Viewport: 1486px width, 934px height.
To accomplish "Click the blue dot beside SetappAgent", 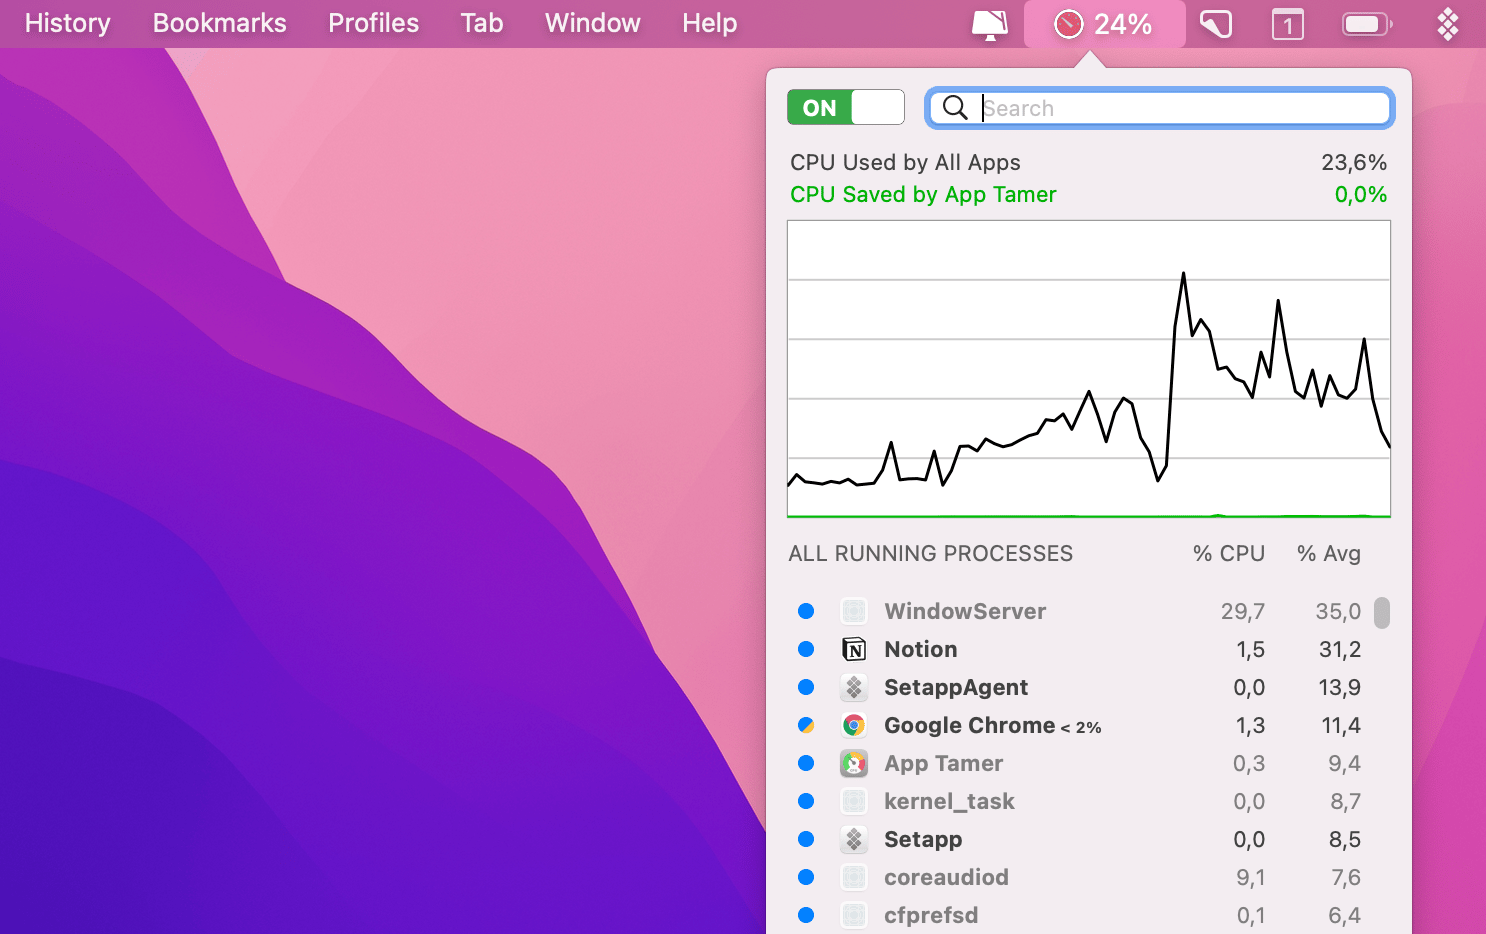I will tap(806, 687).
